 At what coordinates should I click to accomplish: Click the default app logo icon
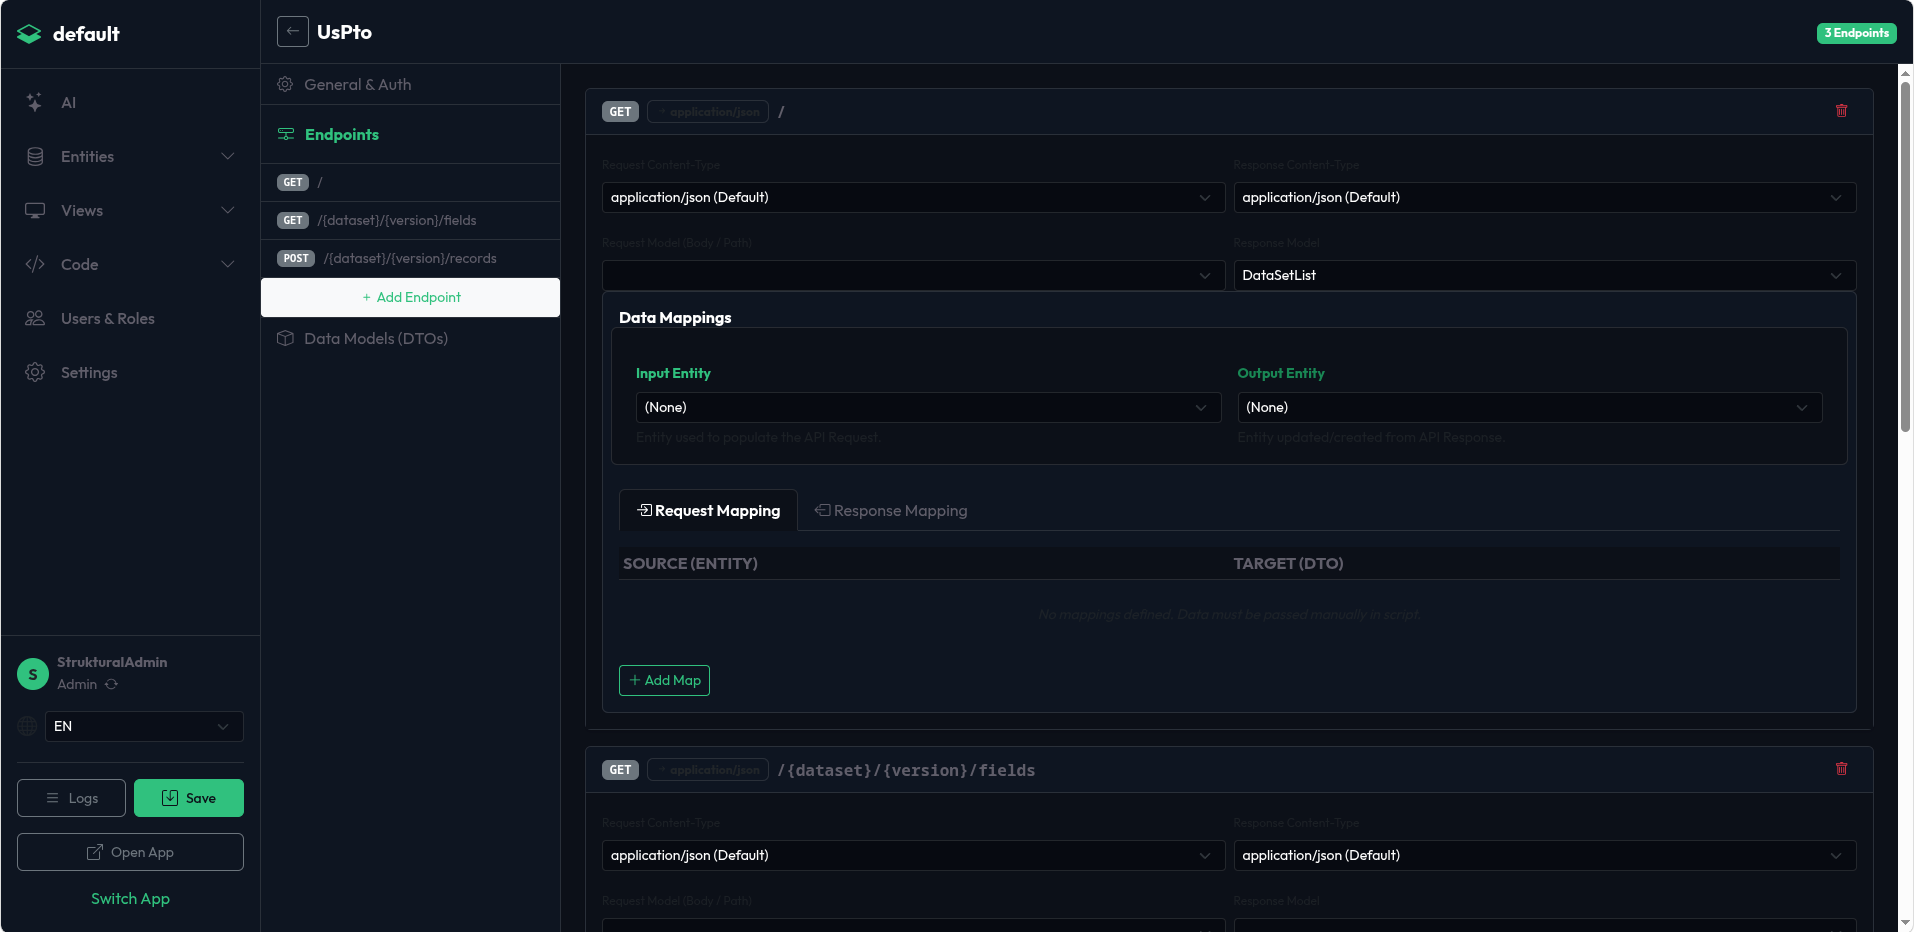click(29, 34)
